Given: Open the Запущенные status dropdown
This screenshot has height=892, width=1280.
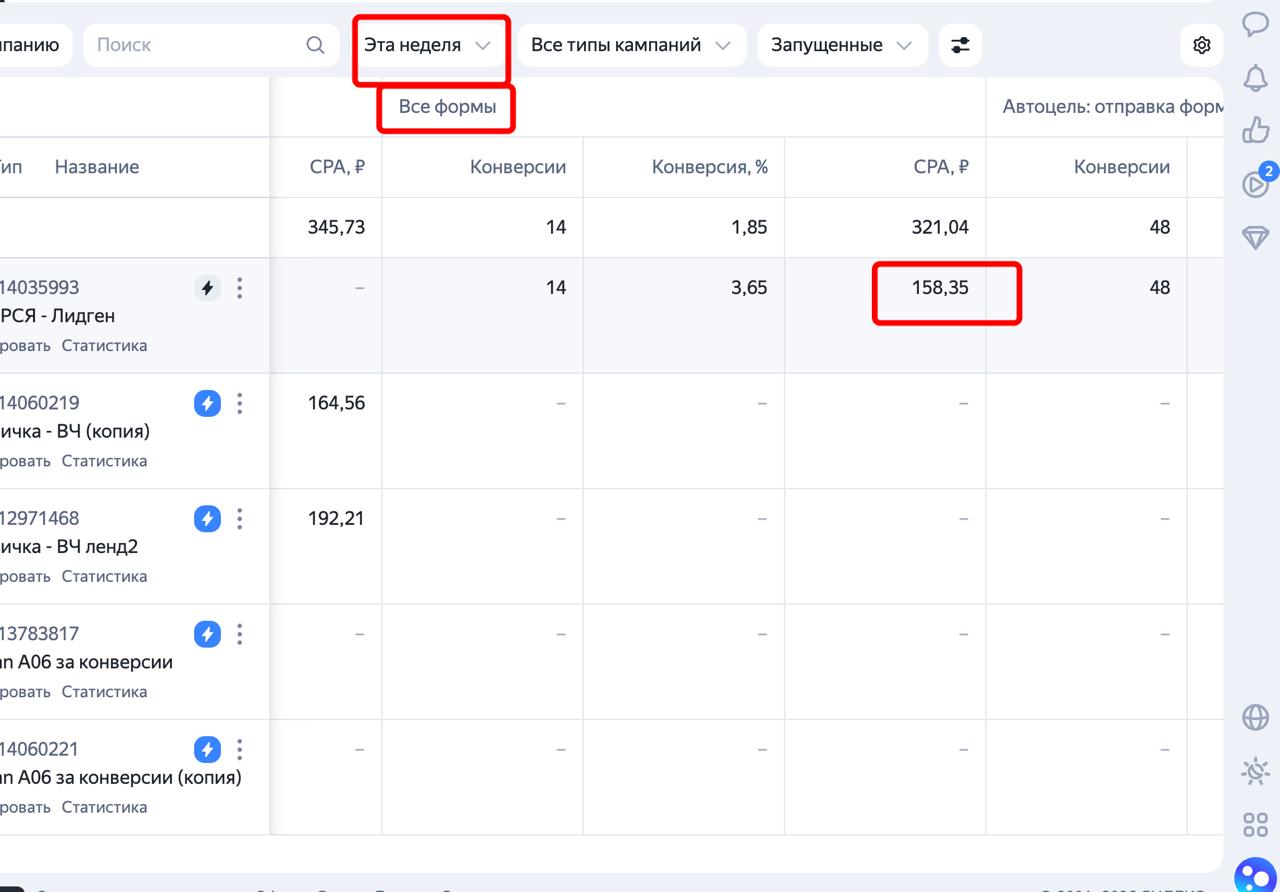Looking at the screenshot, I should pyautogui.click(x=842, y=45).
